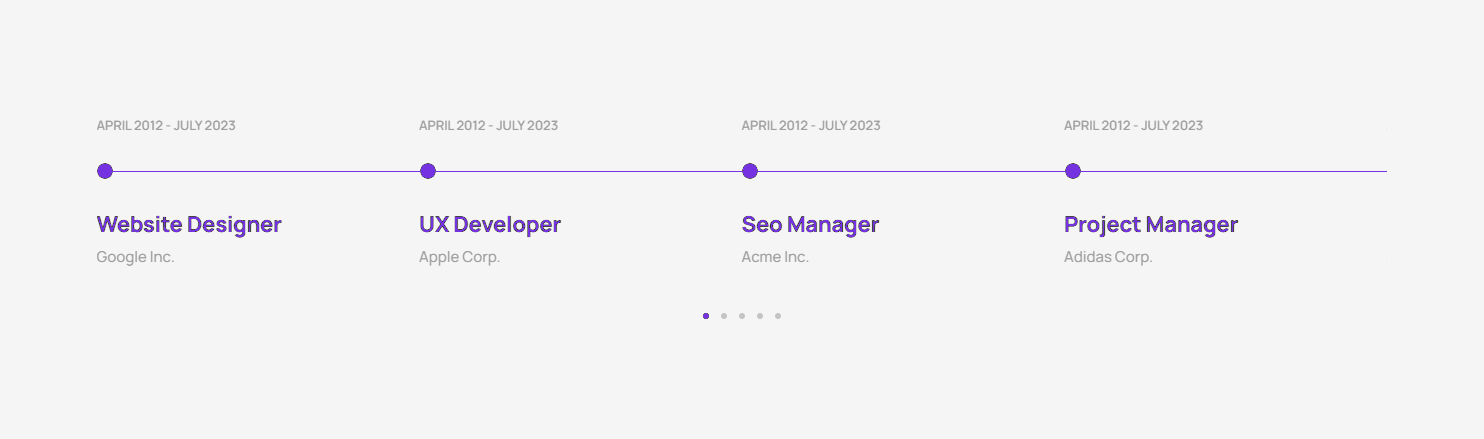Click the date range above UX Developer
Screen dimensions: 1484x439
tap(488, 126)
